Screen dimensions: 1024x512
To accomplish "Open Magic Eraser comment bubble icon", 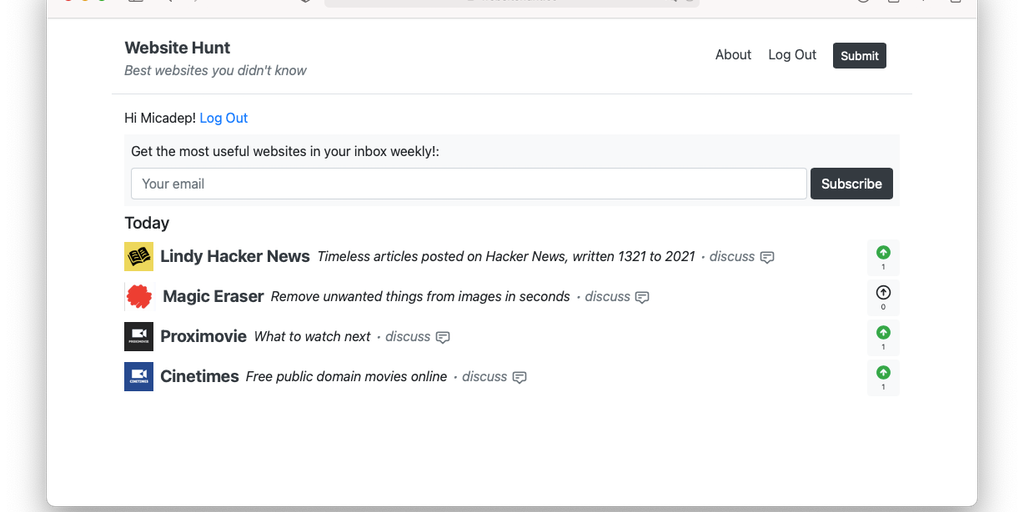I will [x=642, y=297].
